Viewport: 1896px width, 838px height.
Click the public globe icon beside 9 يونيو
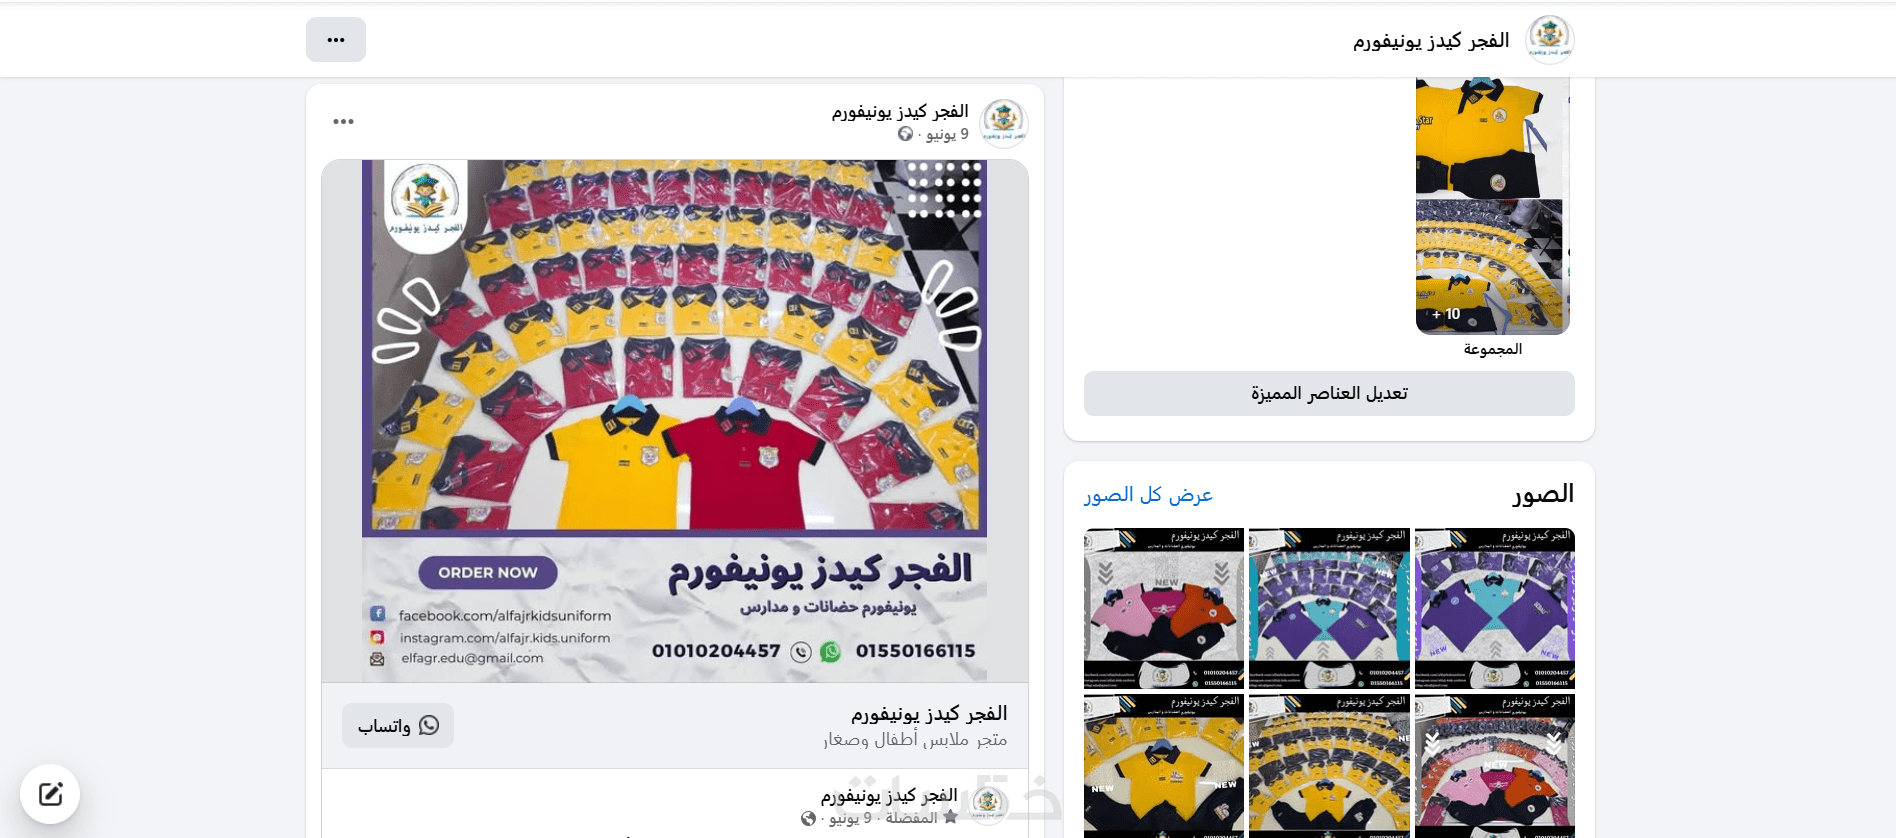[905, 134]
